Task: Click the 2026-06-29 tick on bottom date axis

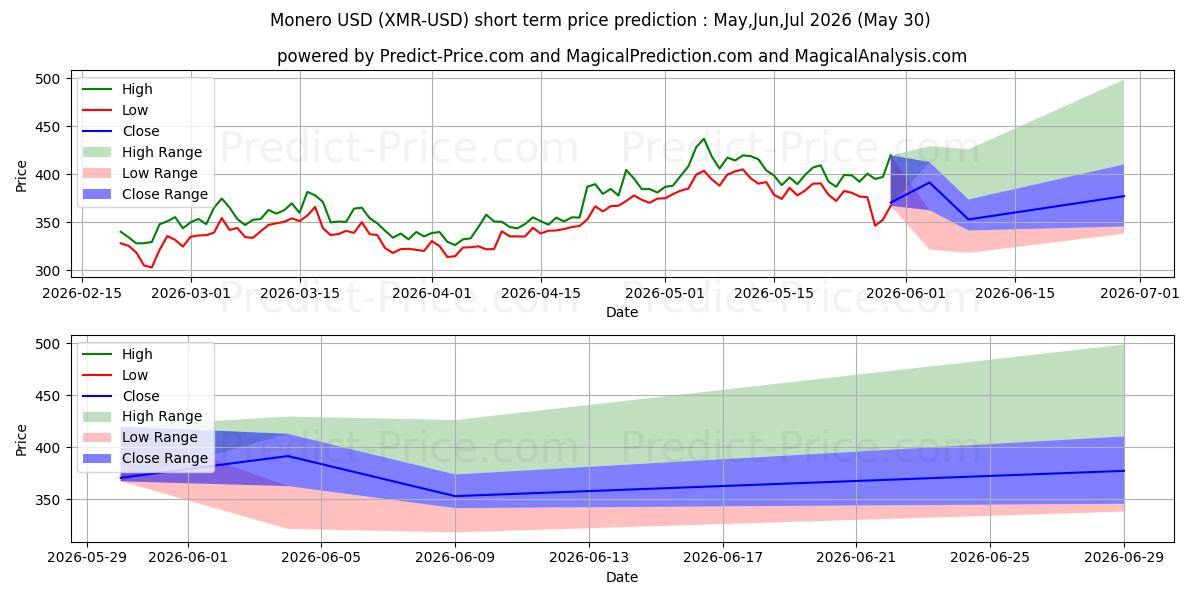Action: pos(1124,558)
